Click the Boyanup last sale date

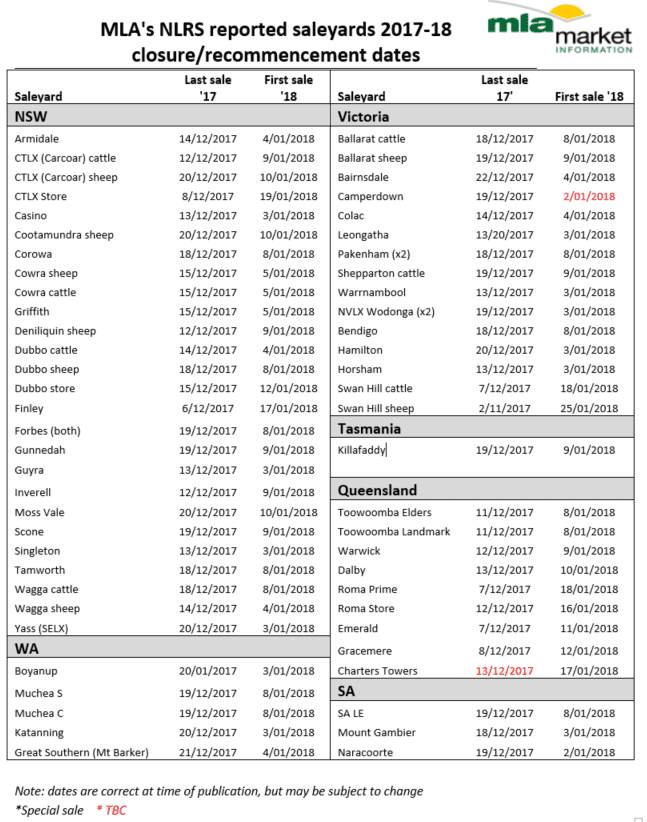(208, 670)
